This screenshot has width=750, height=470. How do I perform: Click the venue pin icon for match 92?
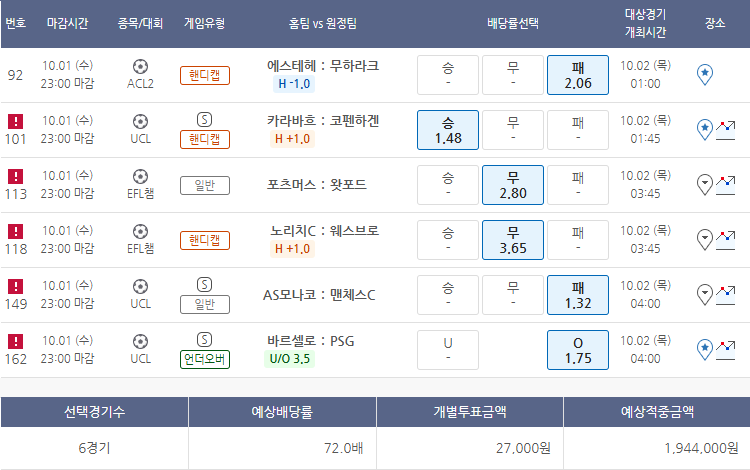coord(704,73)
